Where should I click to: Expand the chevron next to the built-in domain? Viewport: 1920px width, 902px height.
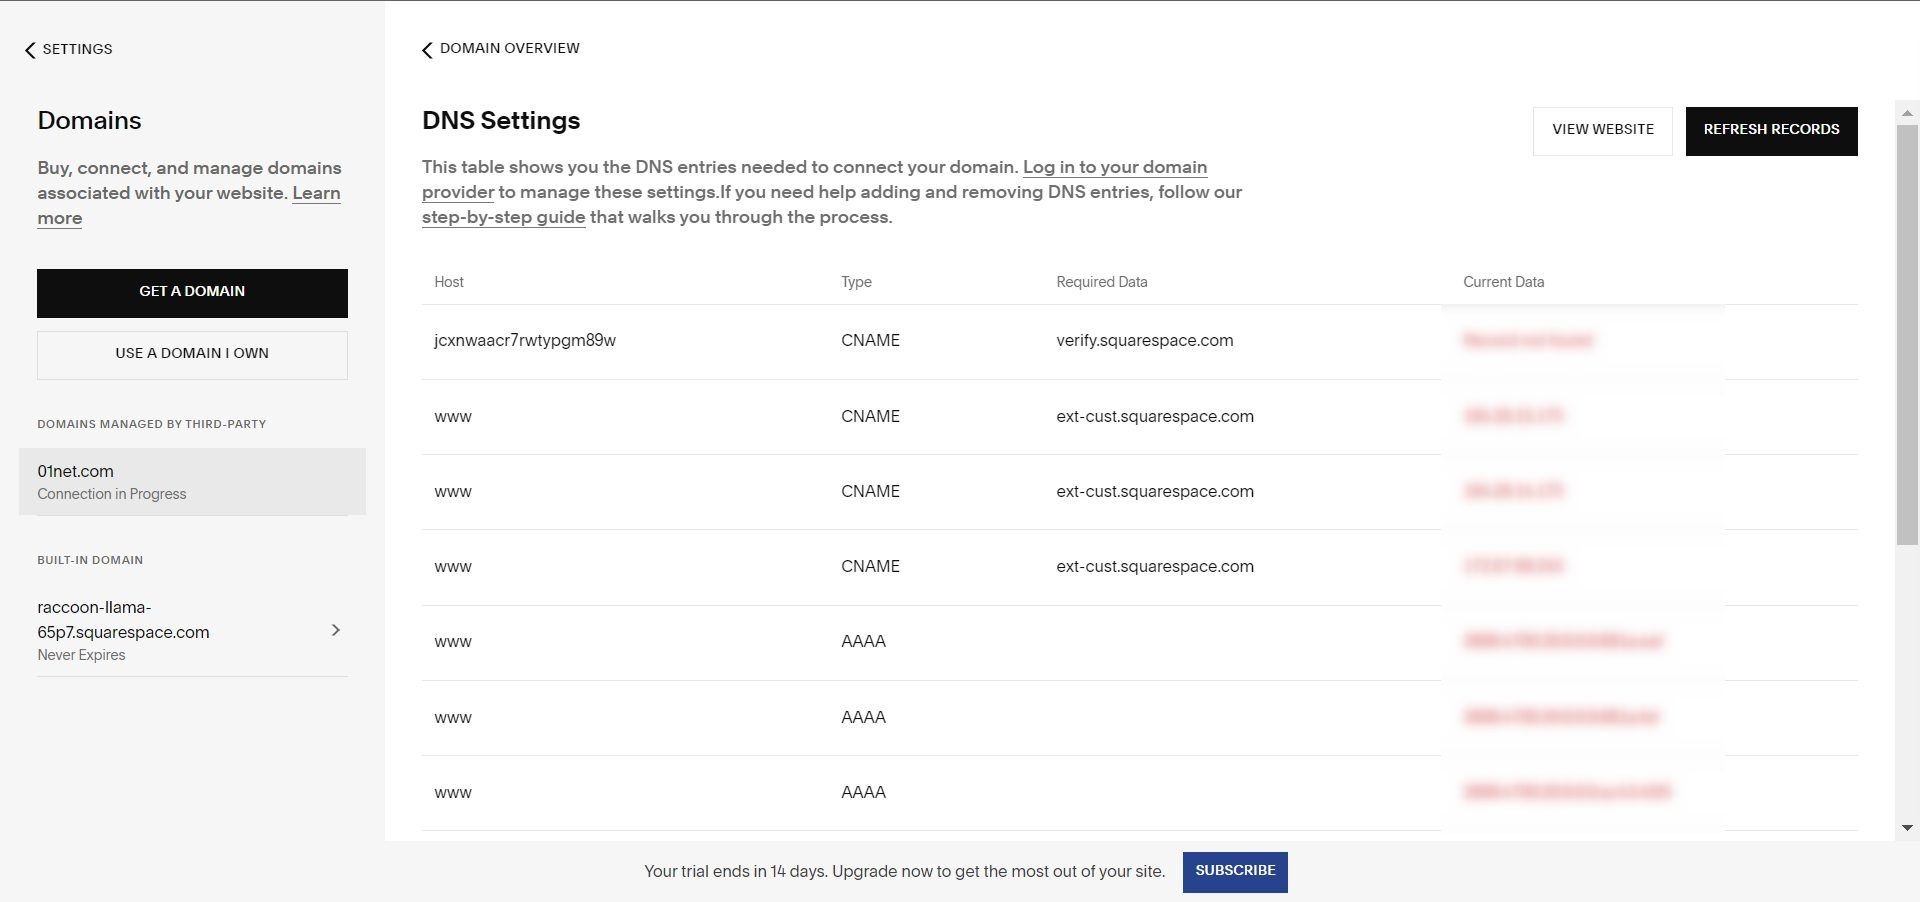(x=336, y=630)
